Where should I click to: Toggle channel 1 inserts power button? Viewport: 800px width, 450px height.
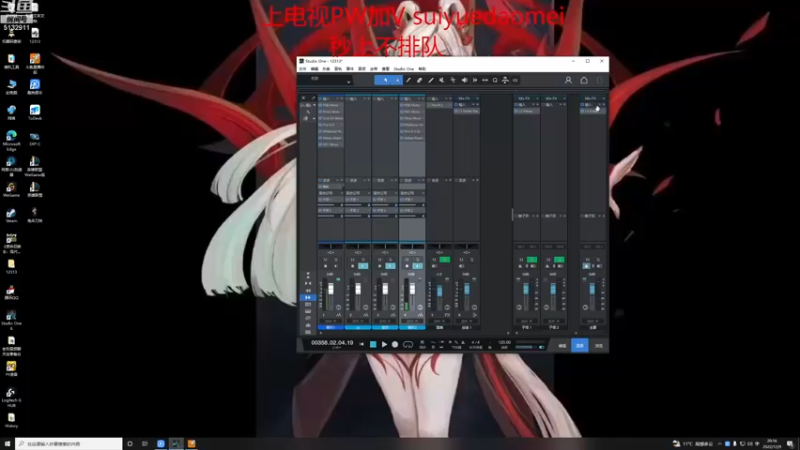(320, 98)
